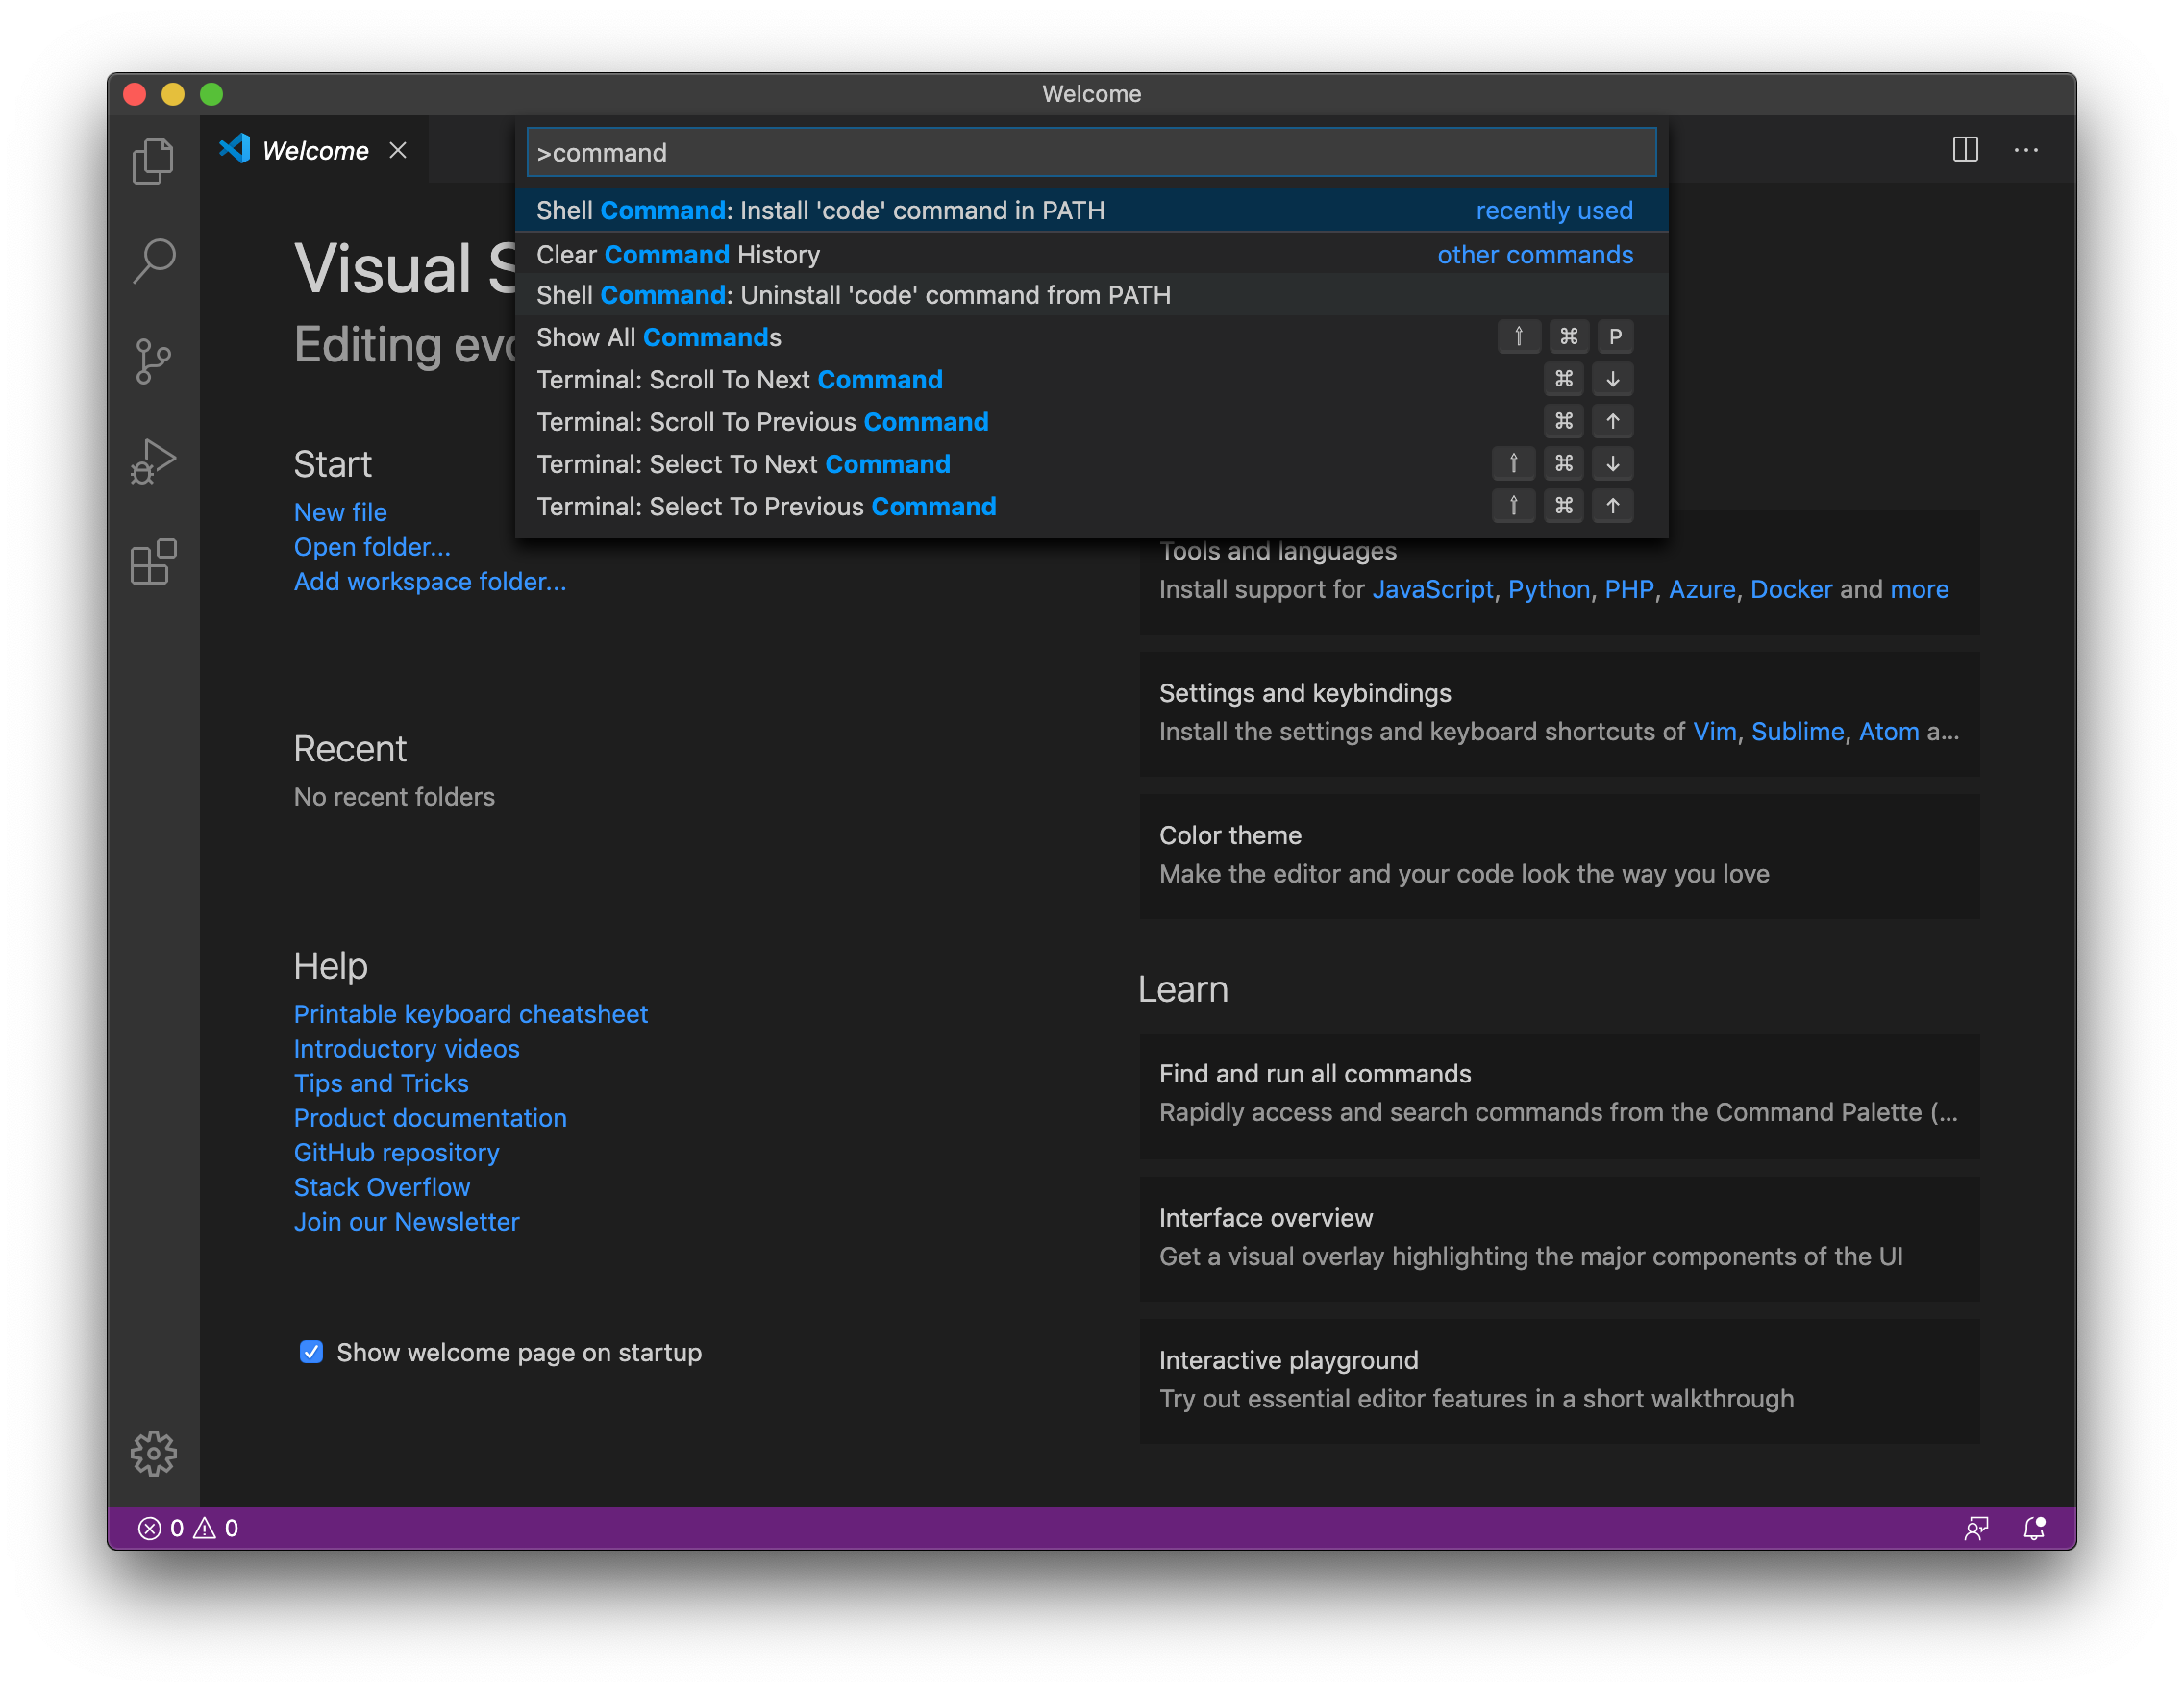Close the Welcome tab
This screenshot has height=1692, width=2184.
point(398,150)
